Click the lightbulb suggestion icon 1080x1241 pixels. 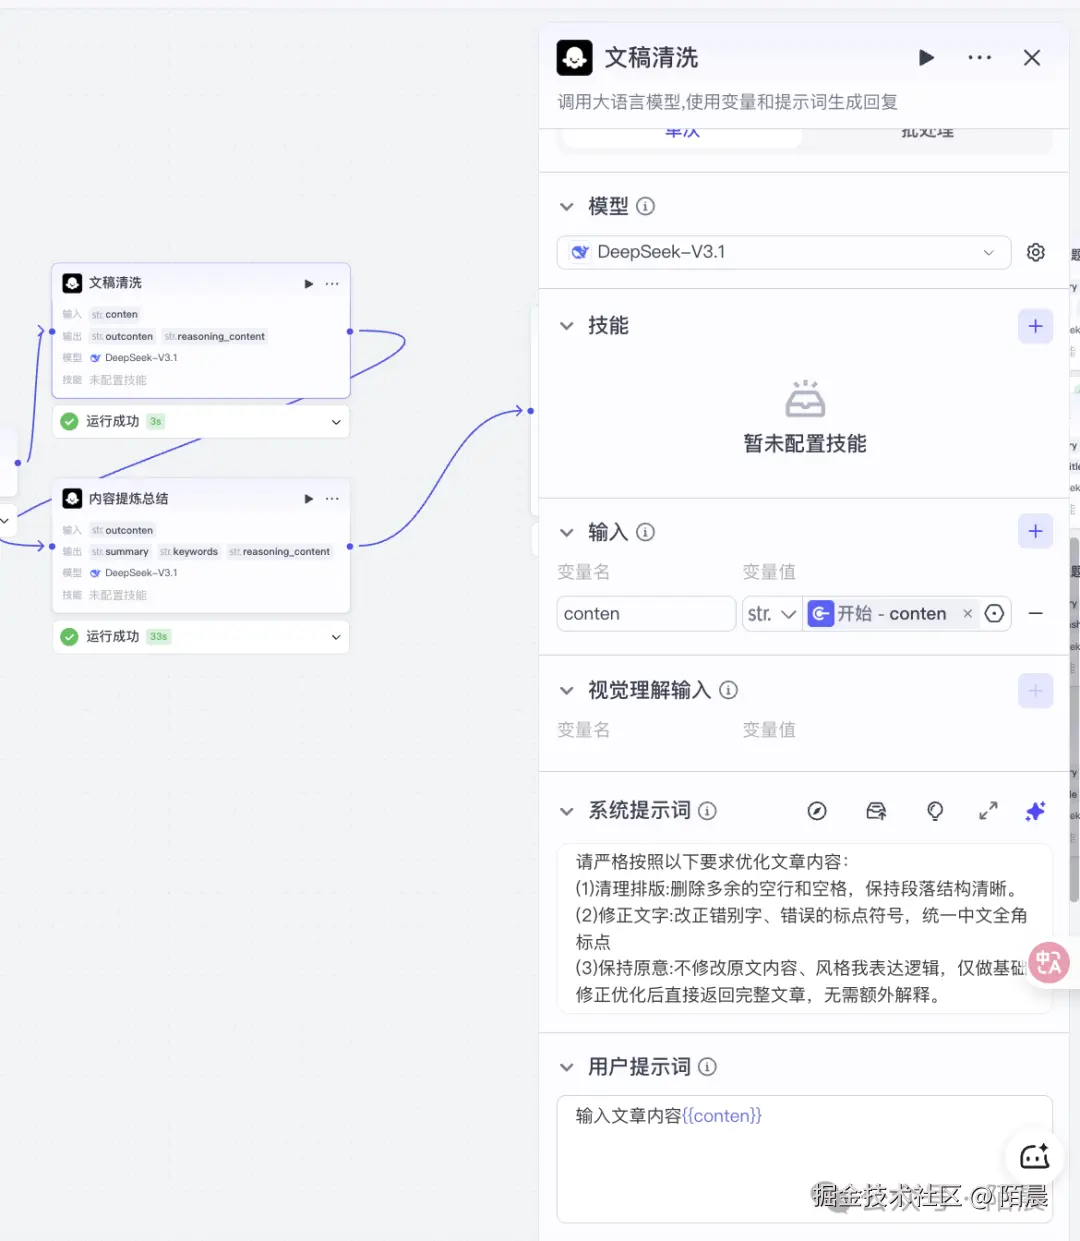[934, 811]
